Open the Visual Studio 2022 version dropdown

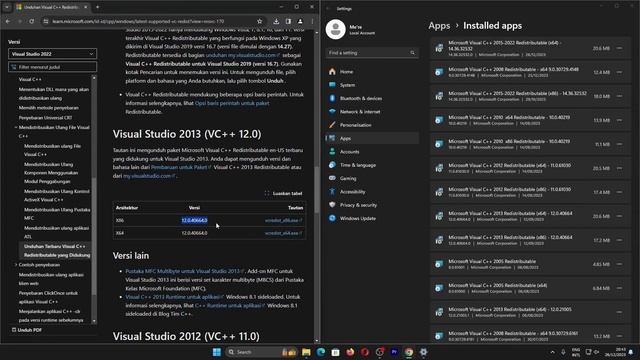click(52, 54)
